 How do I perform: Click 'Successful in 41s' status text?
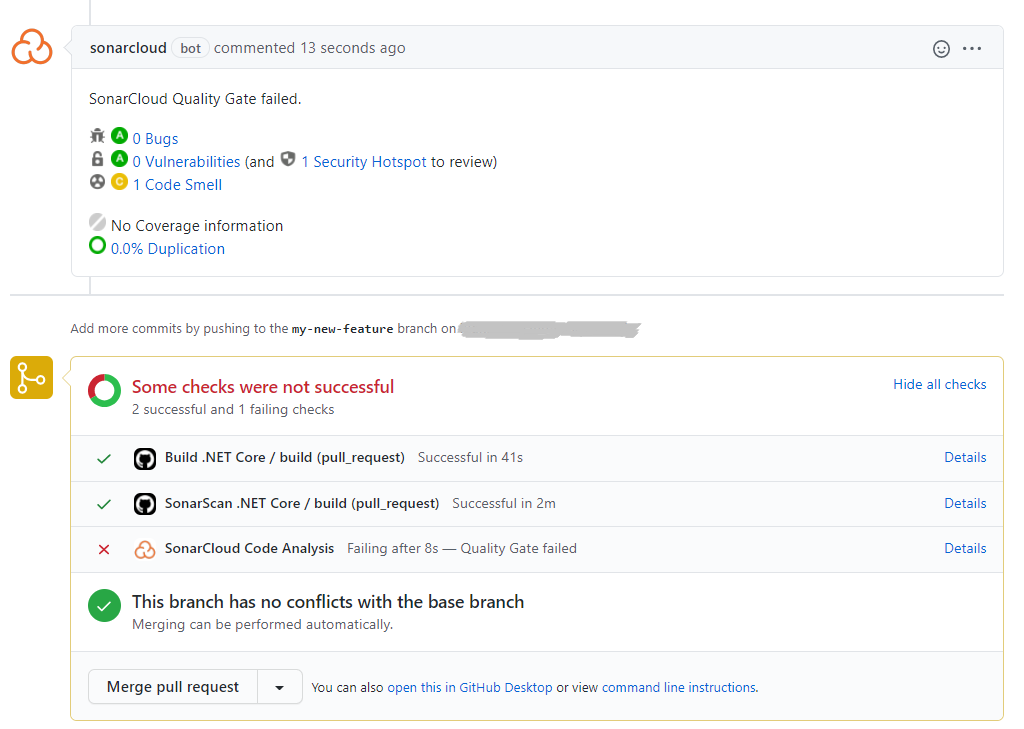coord(470,457)
